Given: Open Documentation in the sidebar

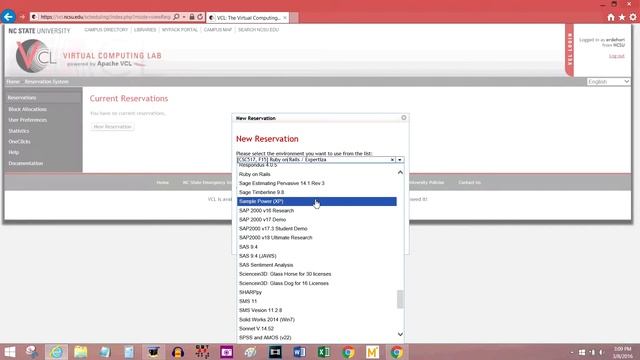Looking at the screenshot, I should [x=25, y=163].
